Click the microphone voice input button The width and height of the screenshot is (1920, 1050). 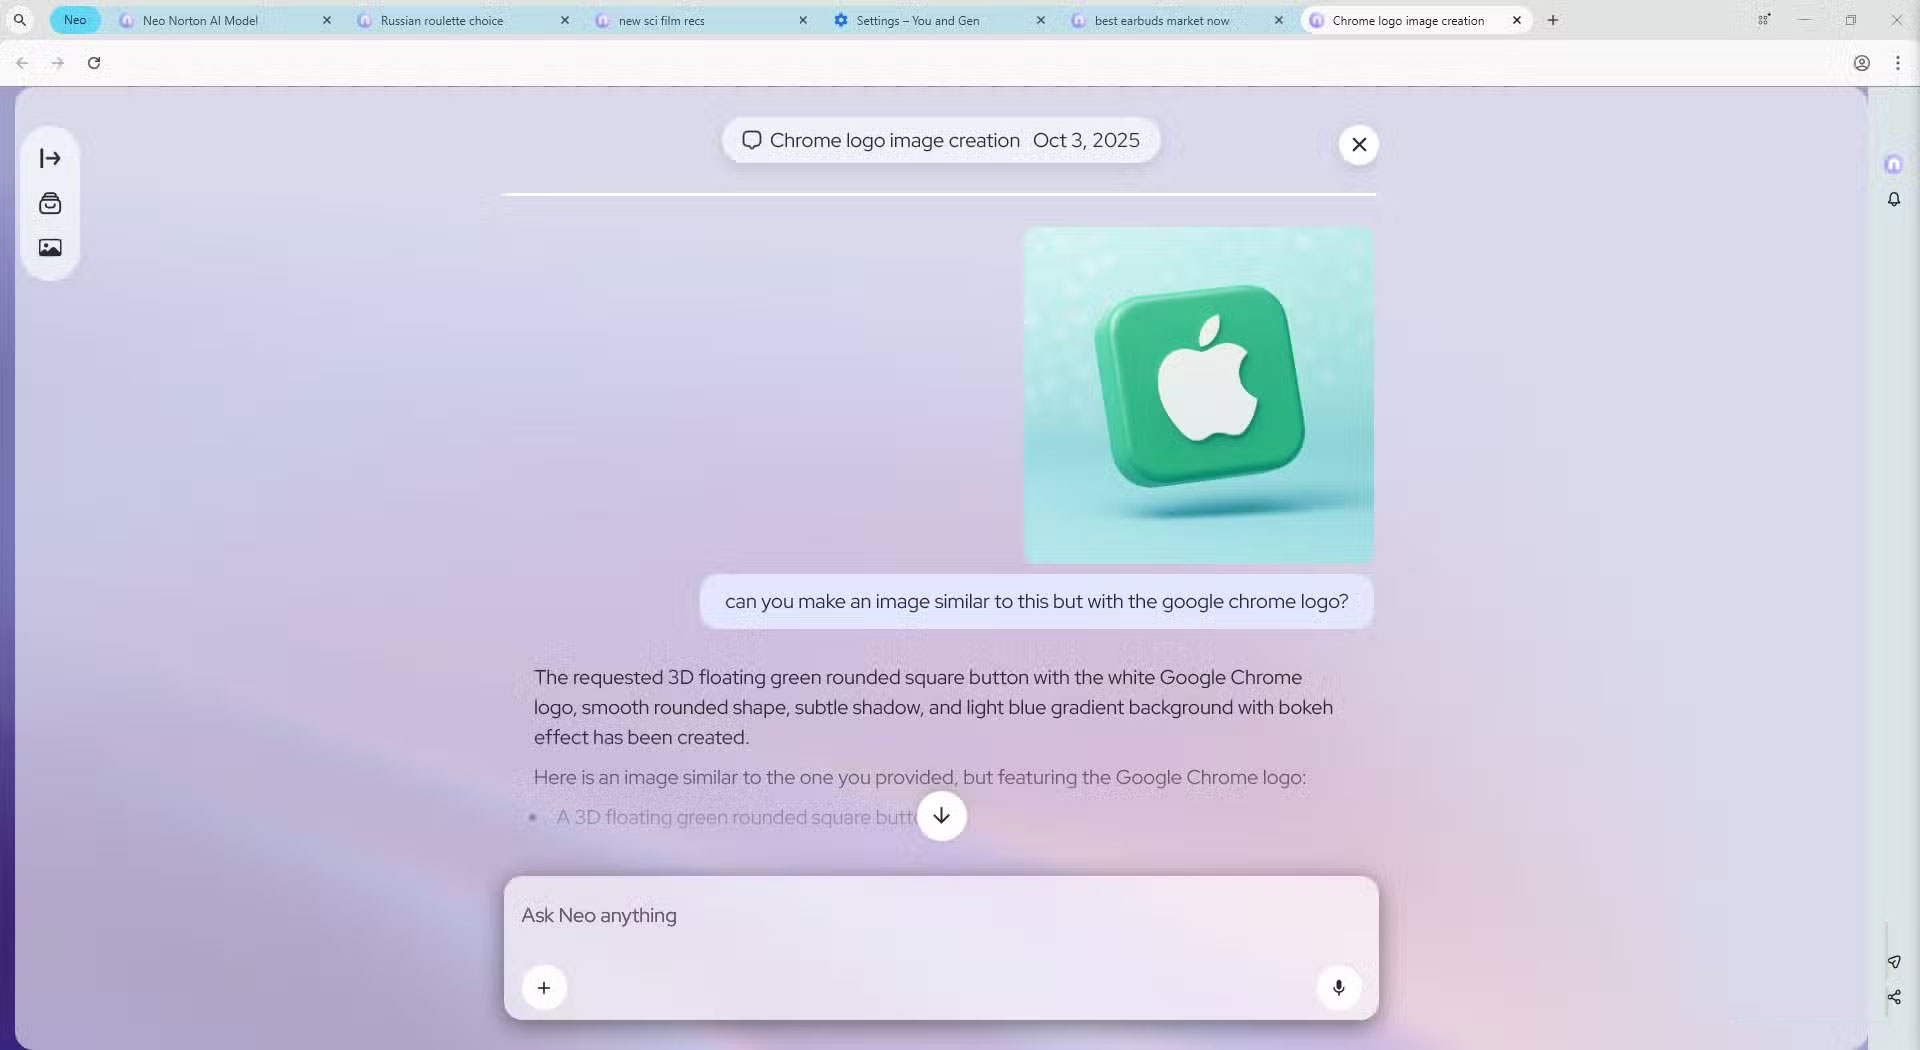click(x=1339, y=988)
